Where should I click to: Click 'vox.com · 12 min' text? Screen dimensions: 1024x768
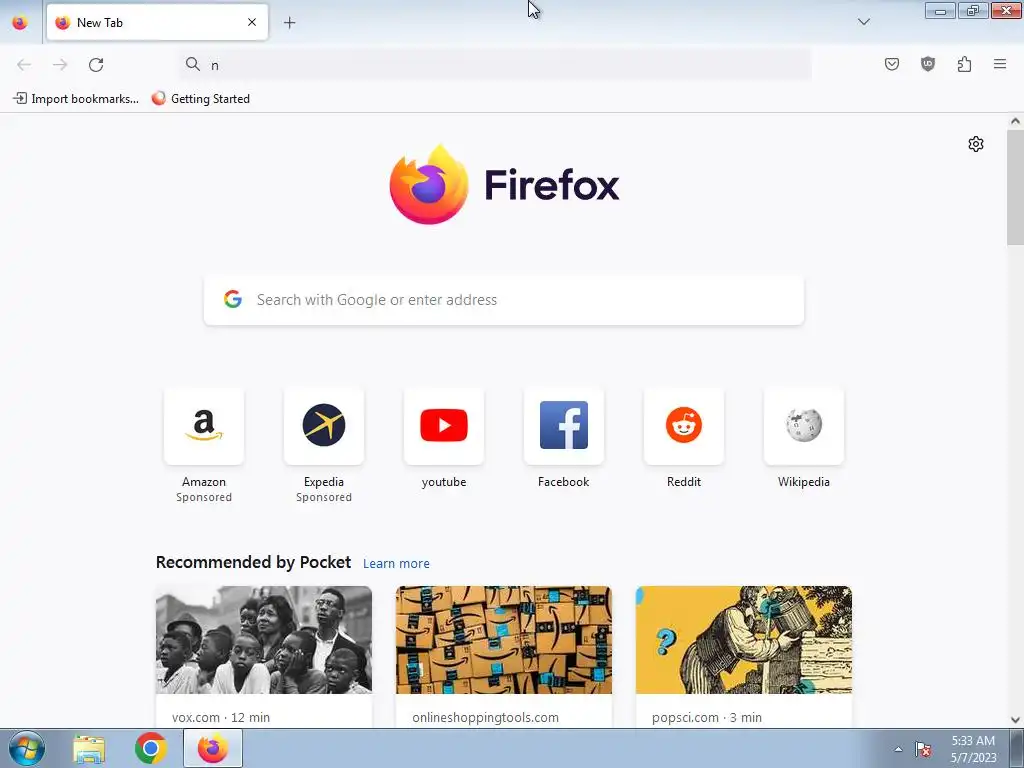click(221, 717)
